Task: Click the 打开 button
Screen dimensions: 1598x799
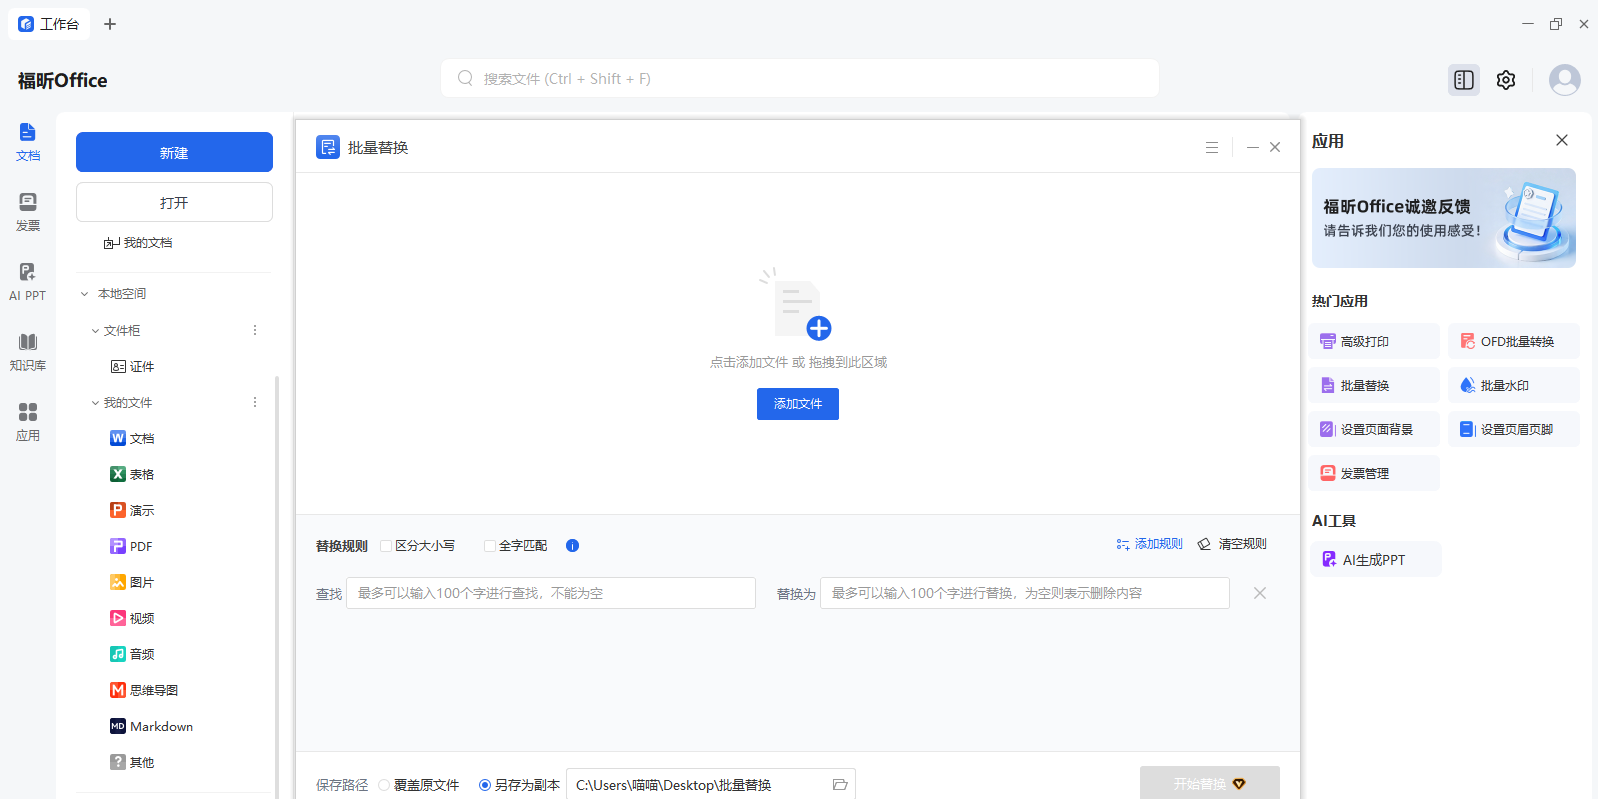Action: [174, 202]
